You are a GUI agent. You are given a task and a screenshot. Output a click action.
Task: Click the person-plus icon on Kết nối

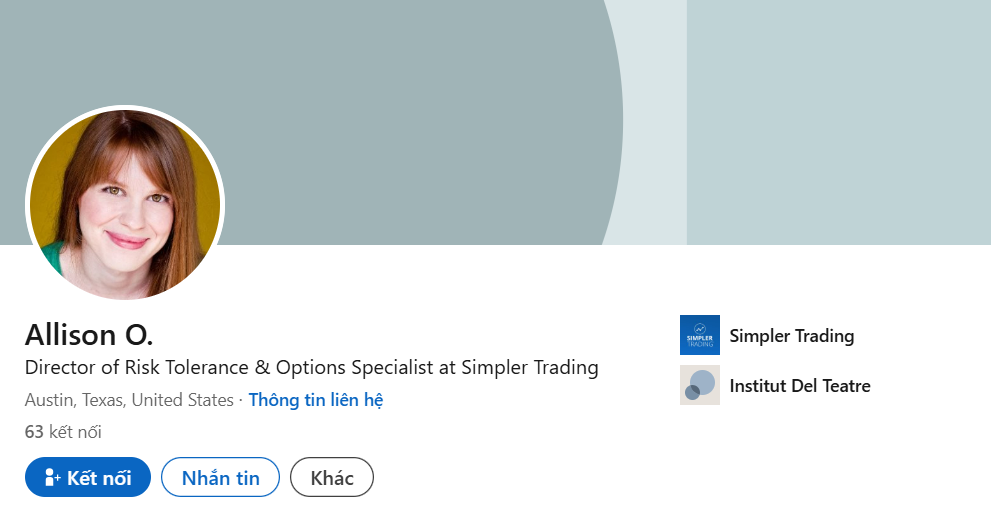tap(52, 478)
